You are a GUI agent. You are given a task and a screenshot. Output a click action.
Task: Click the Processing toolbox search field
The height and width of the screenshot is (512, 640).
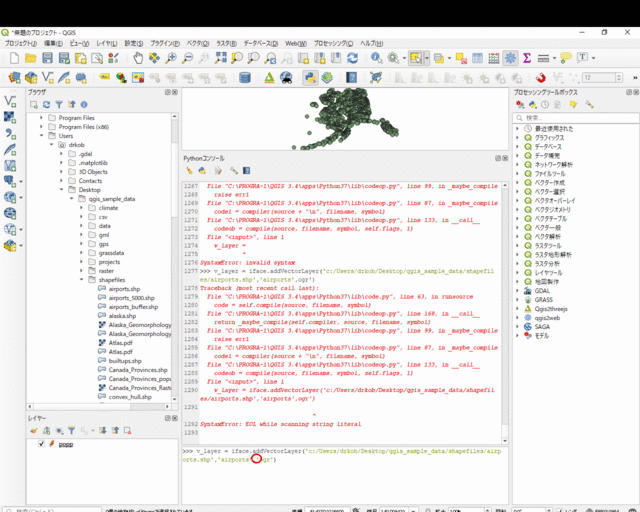[x=576, y=118]
